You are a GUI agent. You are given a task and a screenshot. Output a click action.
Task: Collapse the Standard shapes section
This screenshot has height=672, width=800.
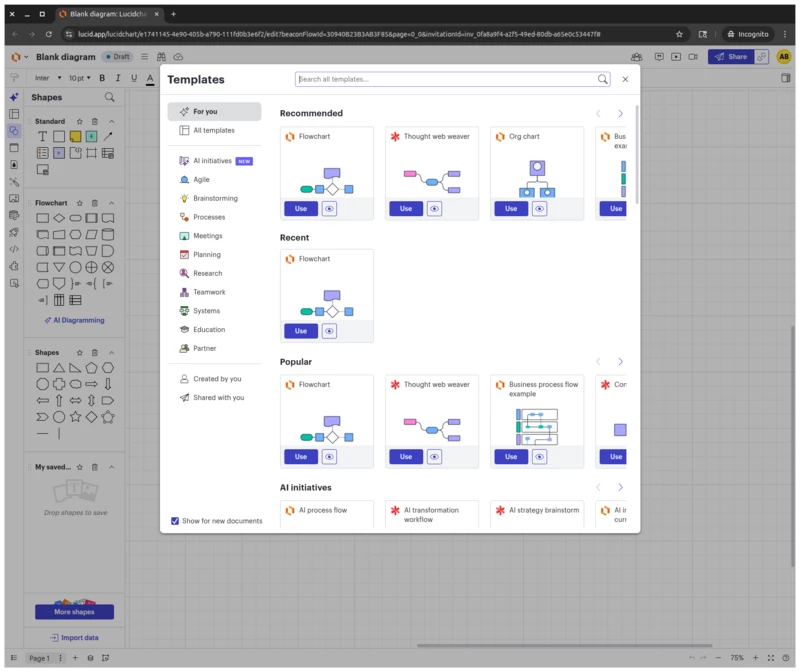click(x=111, y=121)
